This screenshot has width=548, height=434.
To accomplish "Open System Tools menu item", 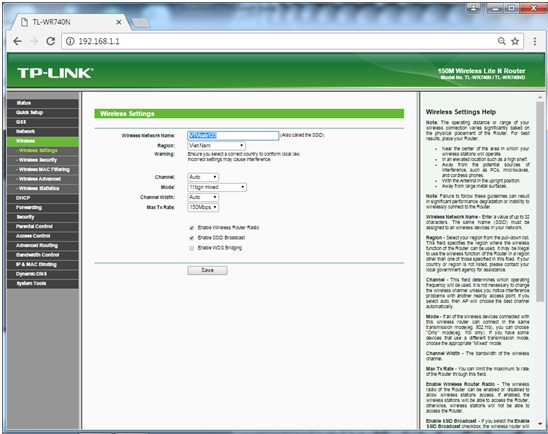I will pos(43,283).
